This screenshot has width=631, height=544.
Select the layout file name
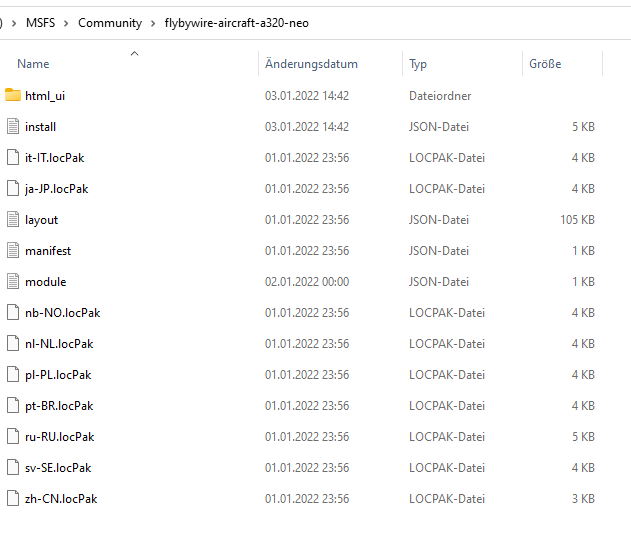point(41,220)
